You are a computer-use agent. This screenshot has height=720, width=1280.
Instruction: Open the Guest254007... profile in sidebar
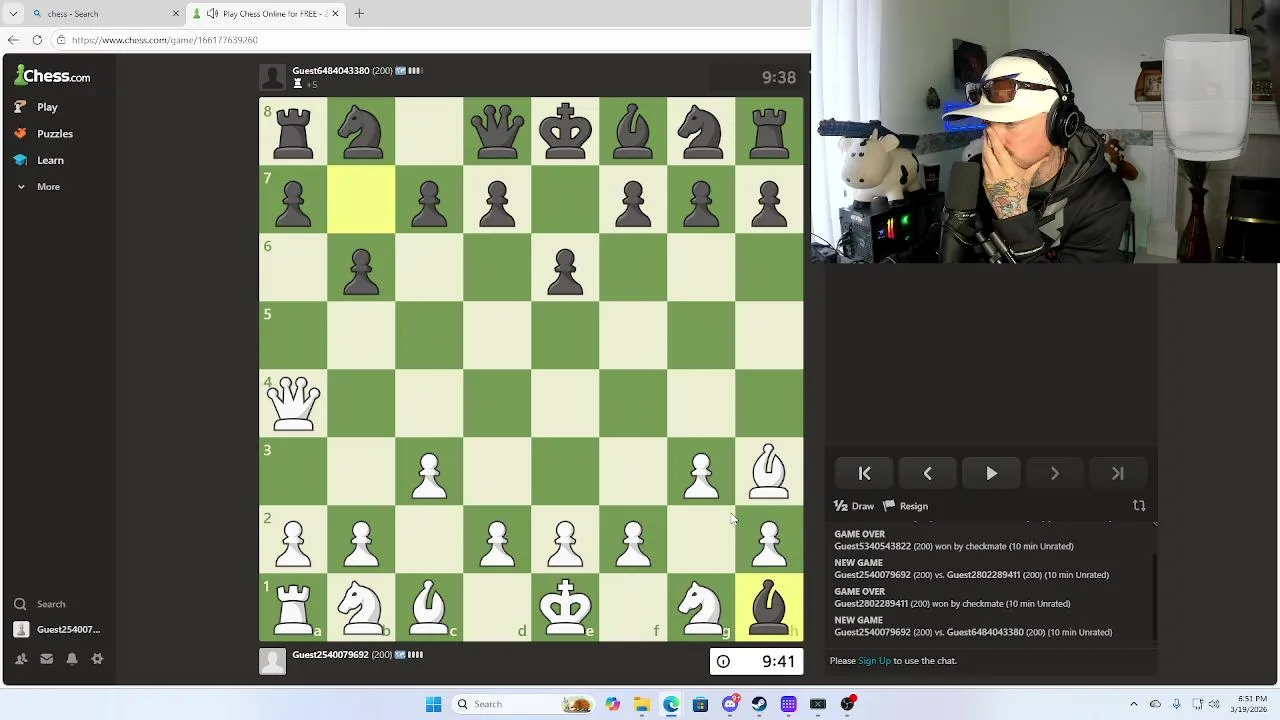57,629
